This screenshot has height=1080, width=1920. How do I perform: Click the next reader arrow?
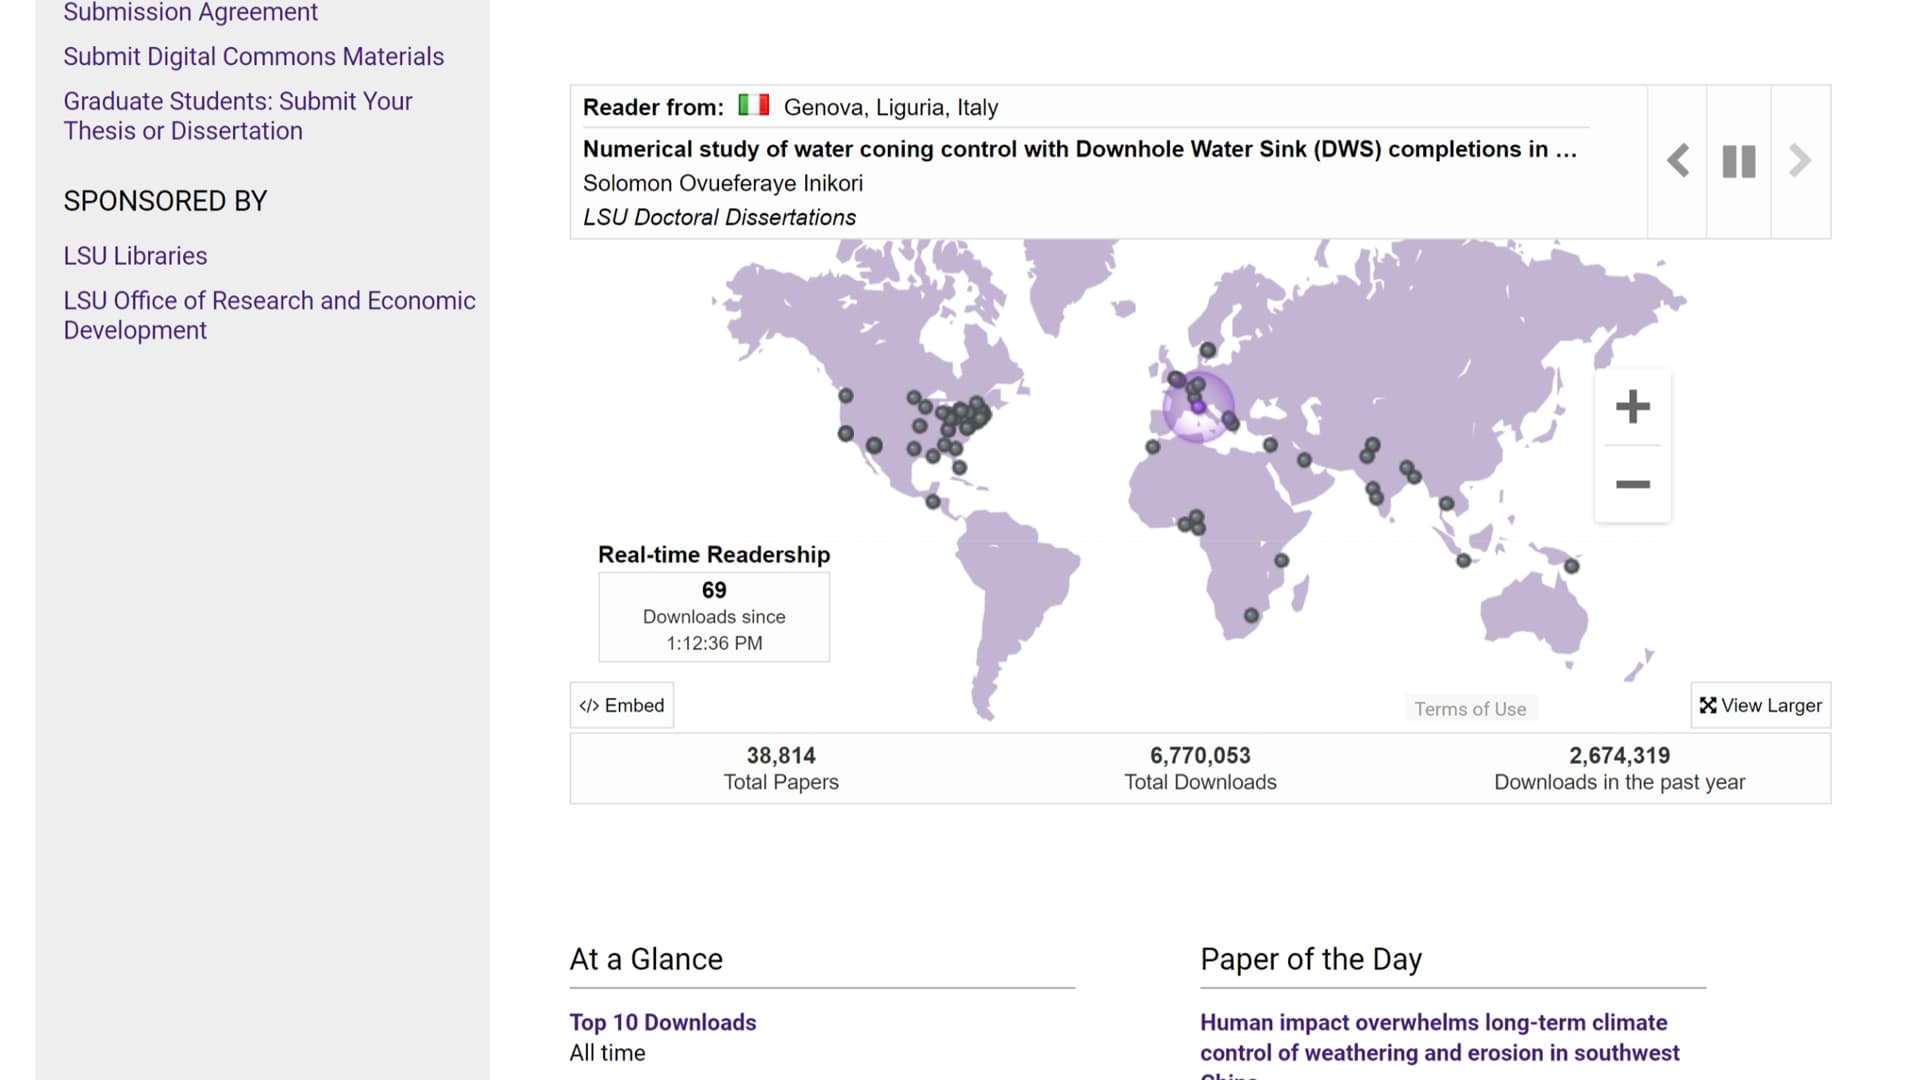[1800, 161]
